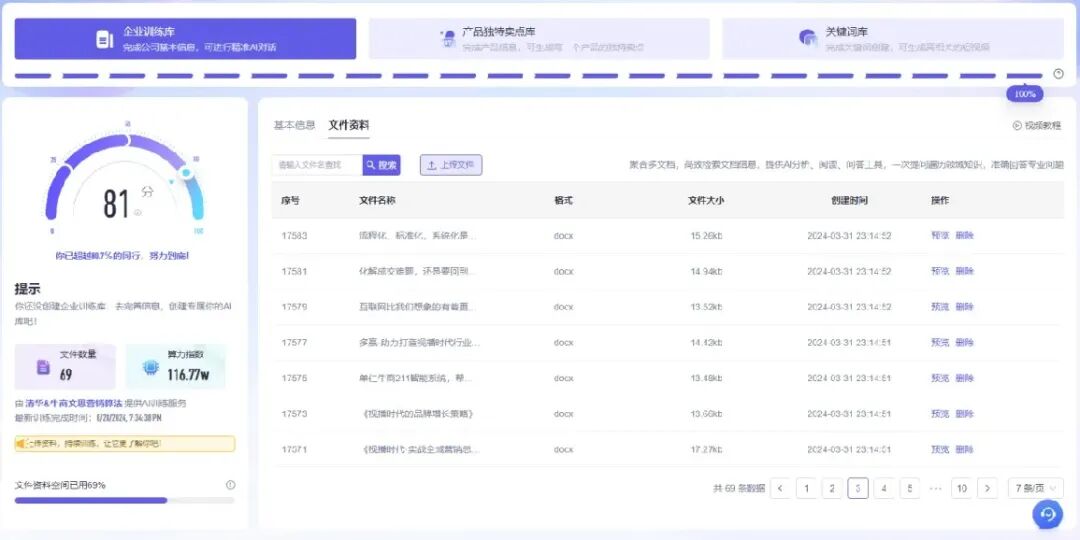Select the 产品独特卖点库 card
Screen dimensions: 1080x540
click(x=539, y=39)
